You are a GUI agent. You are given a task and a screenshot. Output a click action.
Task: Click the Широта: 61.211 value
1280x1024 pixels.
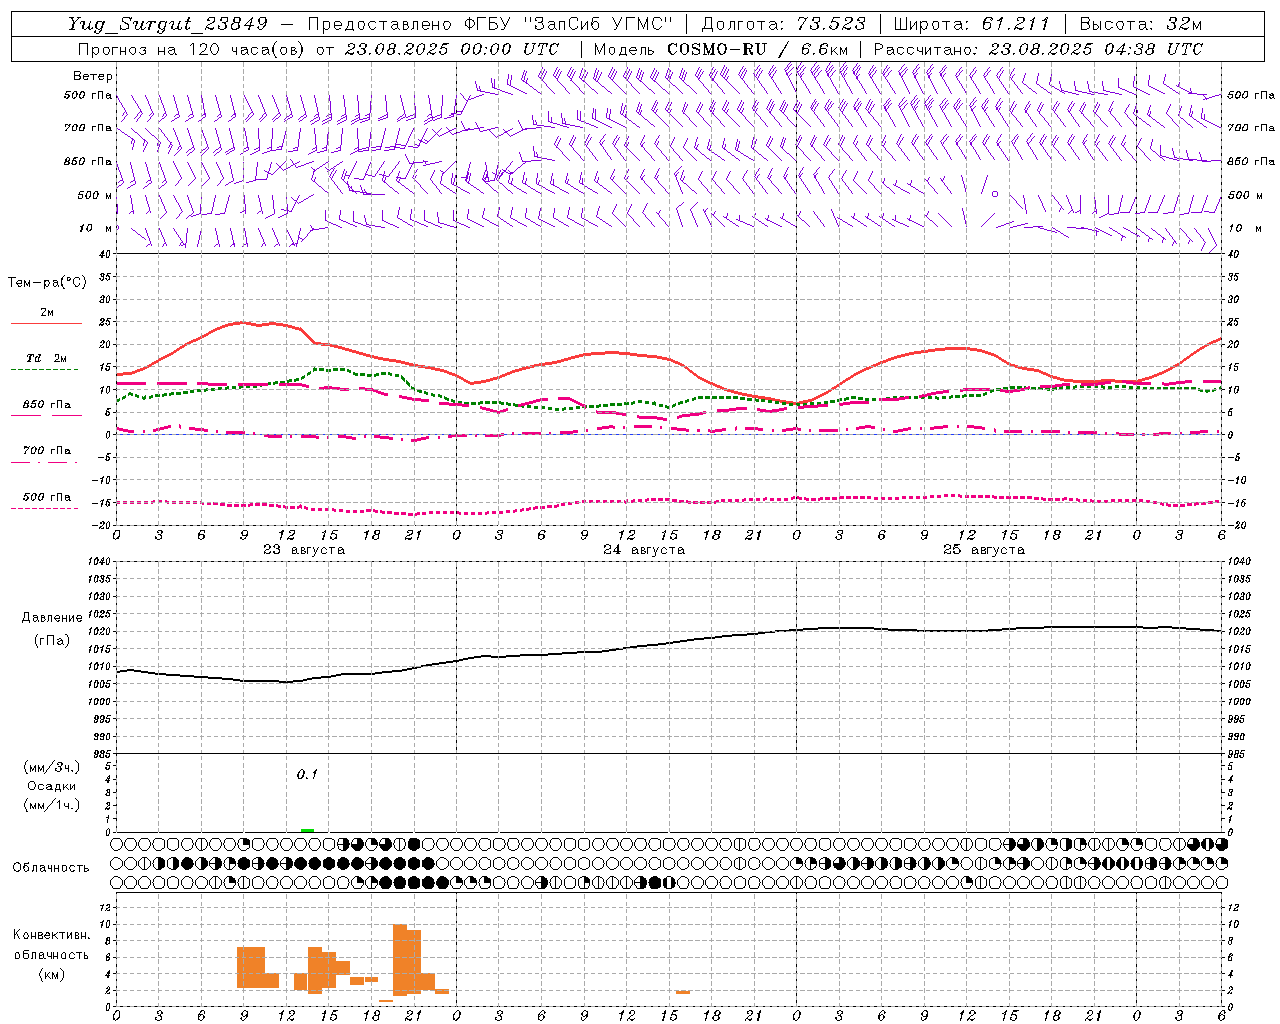[x=972, y=24]
